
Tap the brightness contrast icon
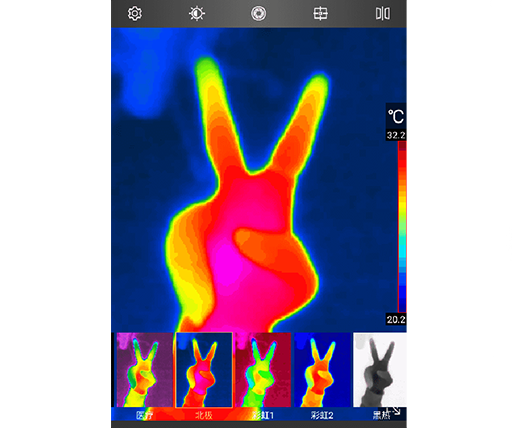pyautogui.click(x=197, y=14)
